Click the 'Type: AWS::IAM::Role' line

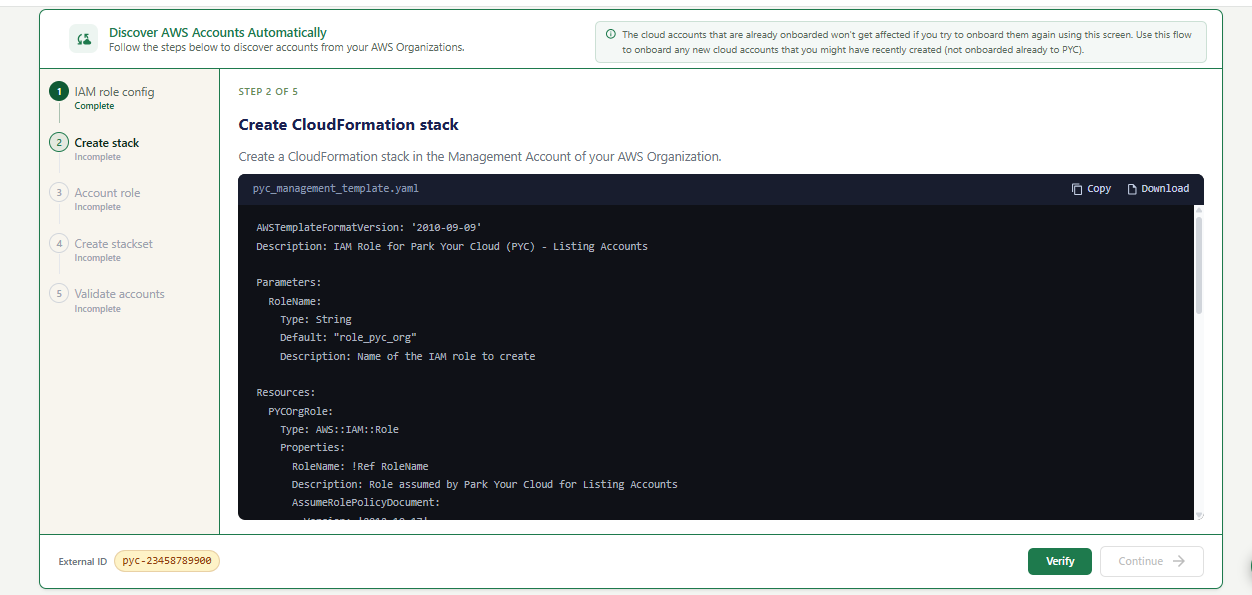pyautogui.click(x=339, y=429)
